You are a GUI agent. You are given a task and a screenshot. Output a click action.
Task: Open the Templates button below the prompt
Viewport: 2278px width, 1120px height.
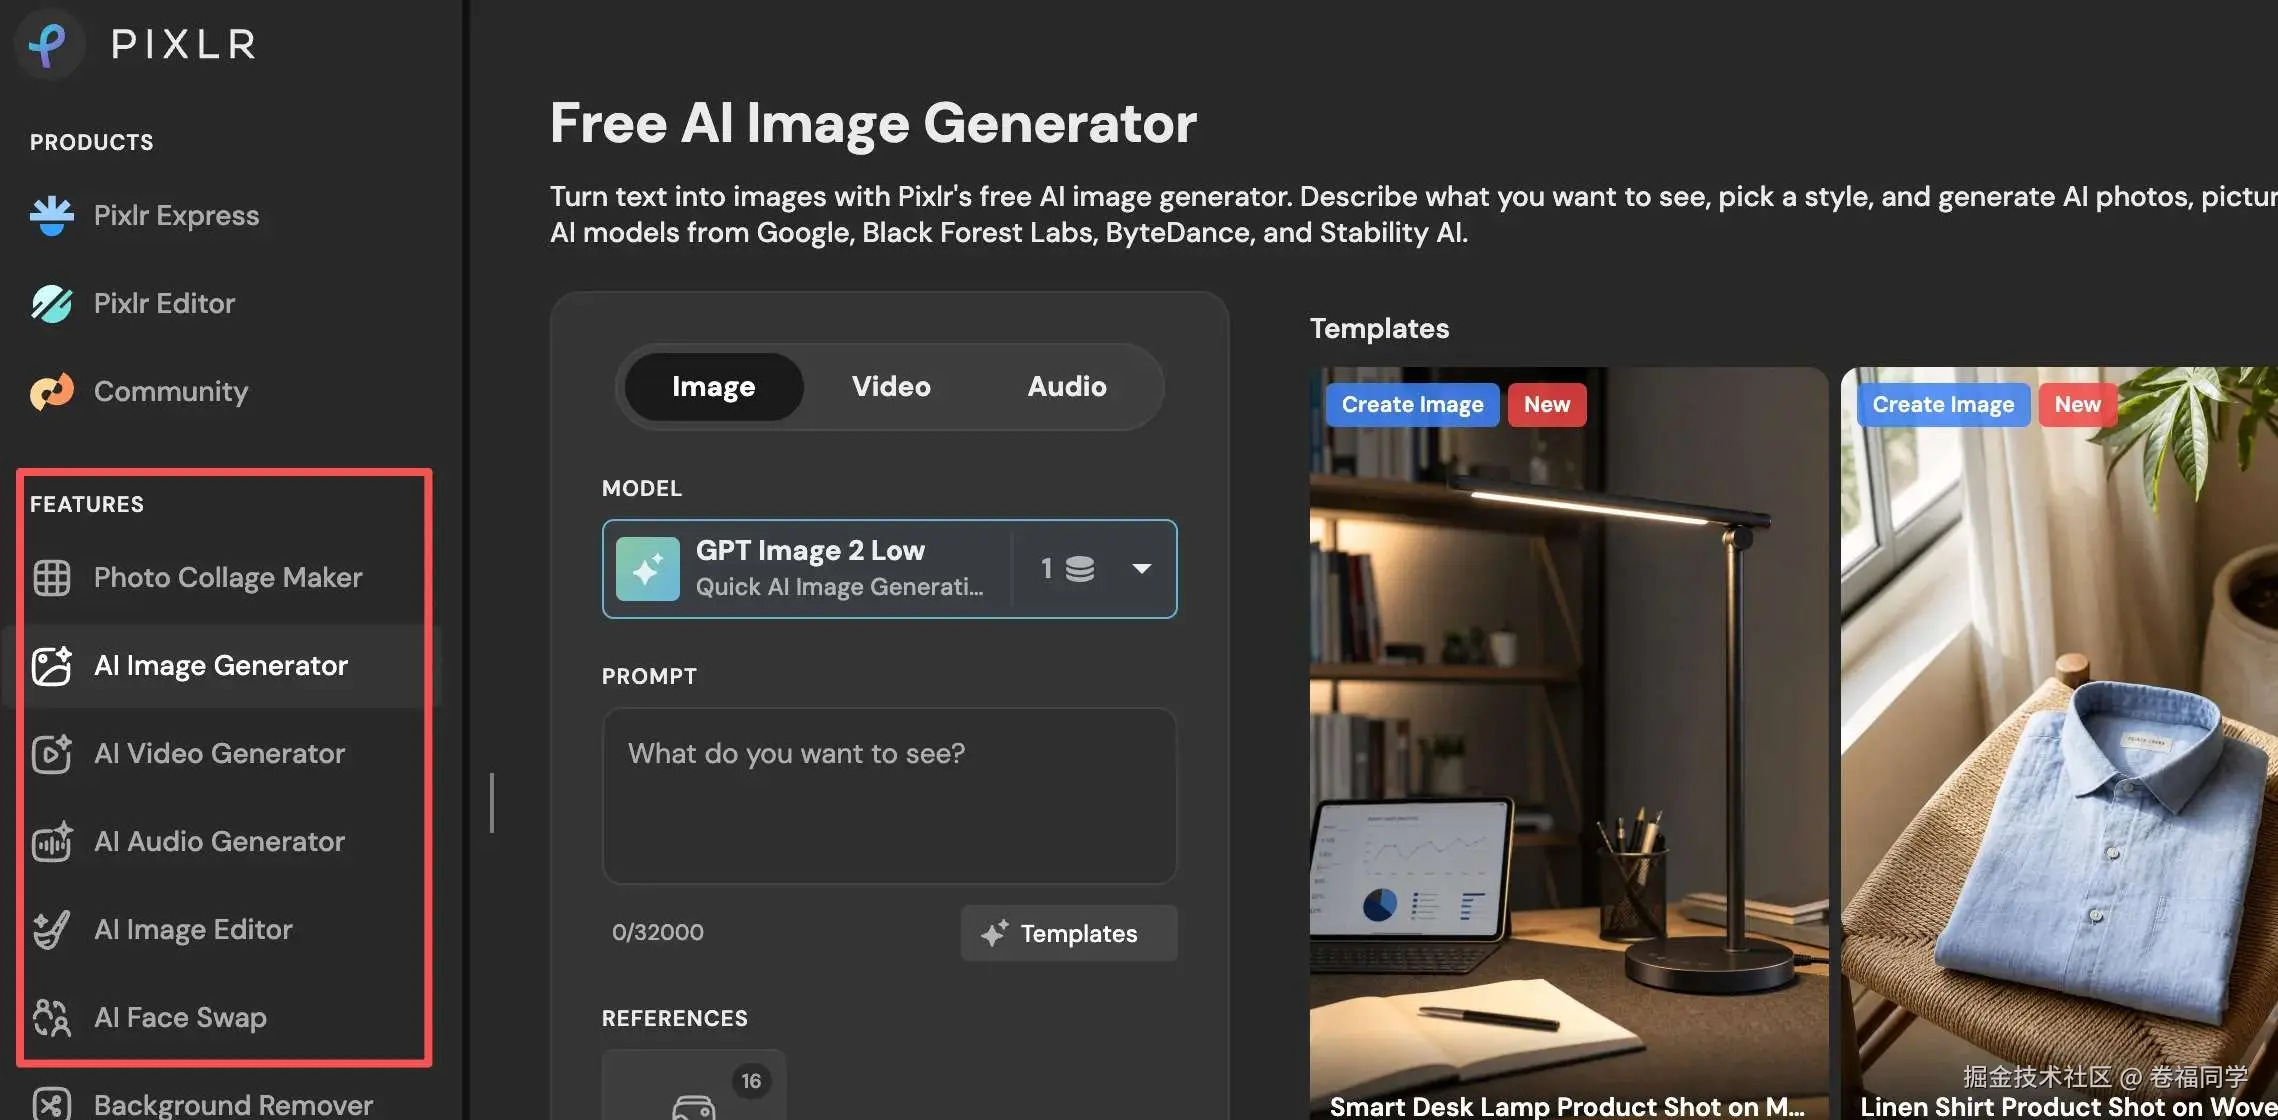[1069, 933]
